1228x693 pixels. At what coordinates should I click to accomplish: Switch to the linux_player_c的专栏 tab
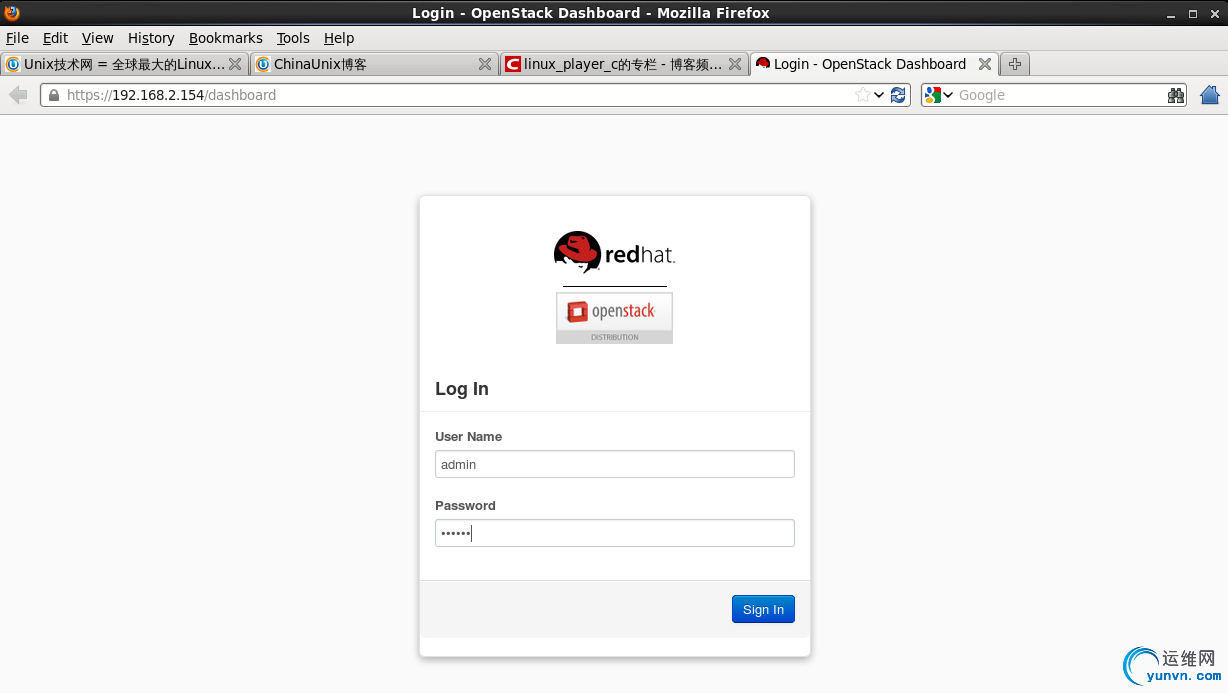point(624,64)
